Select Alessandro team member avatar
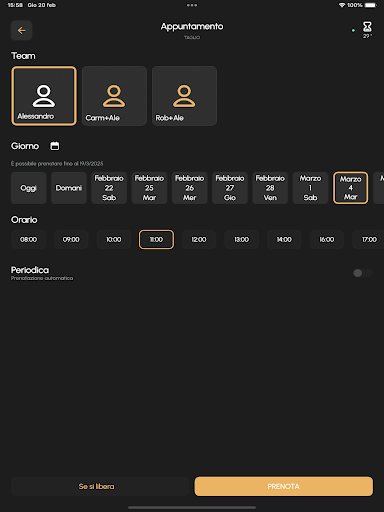This screenshot has width=384, height=512. pyautogui.click(x=44, y=96)
